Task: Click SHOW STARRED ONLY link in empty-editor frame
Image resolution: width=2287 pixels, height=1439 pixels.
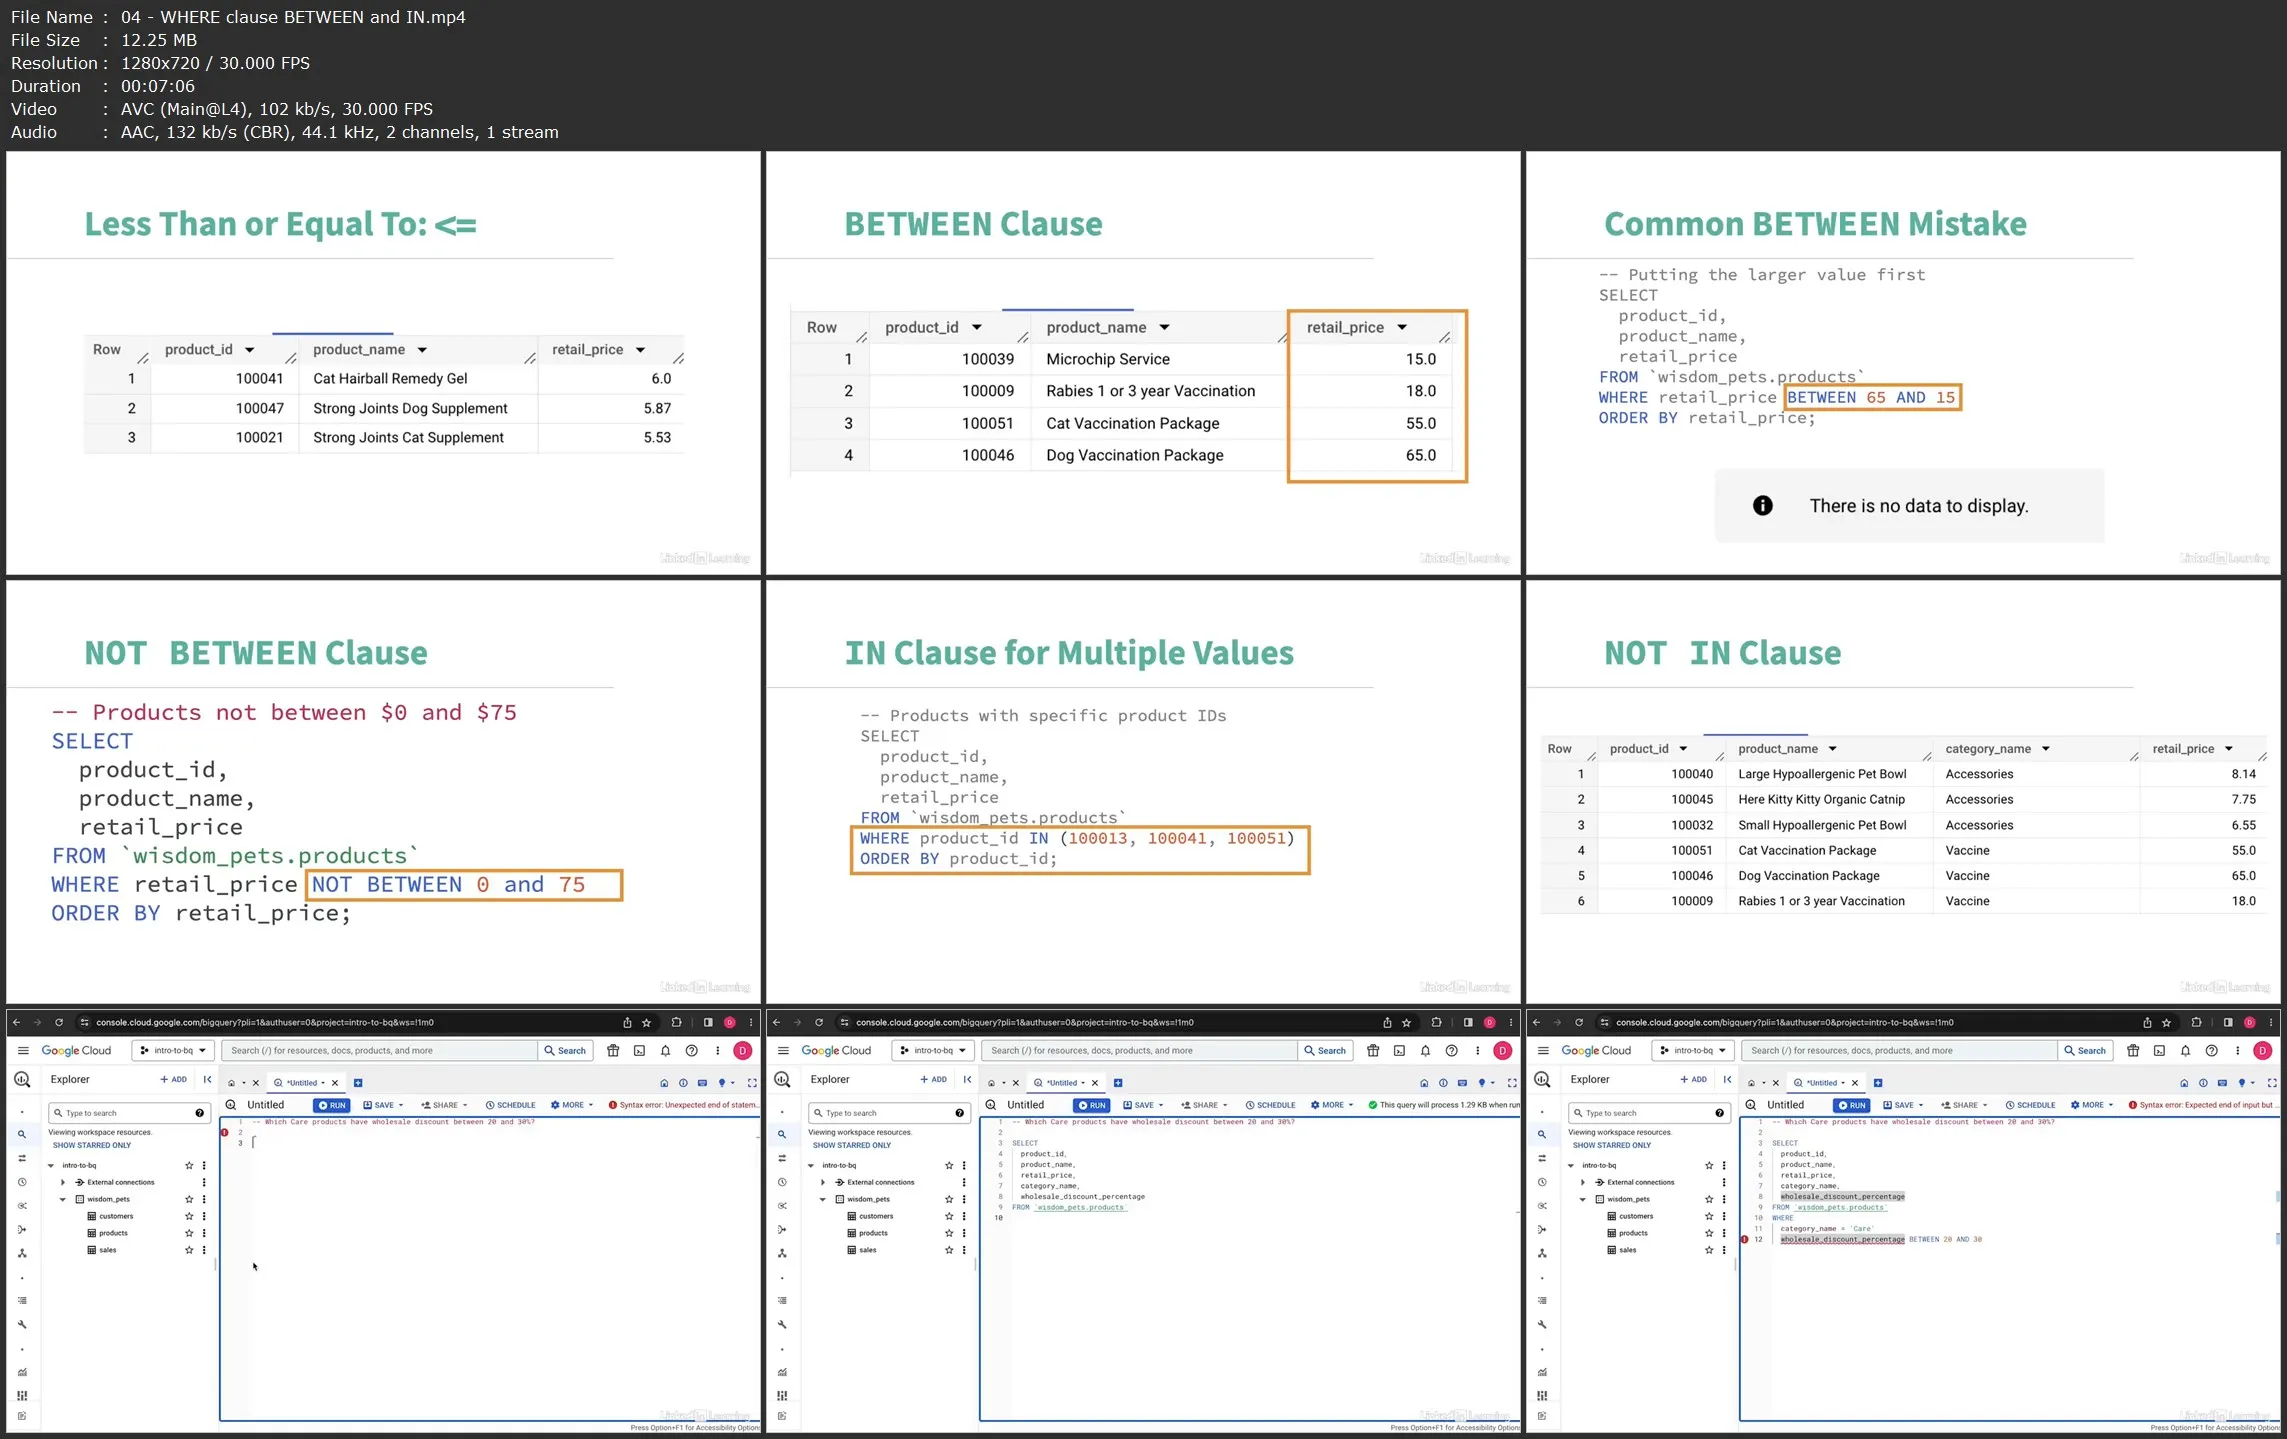Action: point(91,1145)
